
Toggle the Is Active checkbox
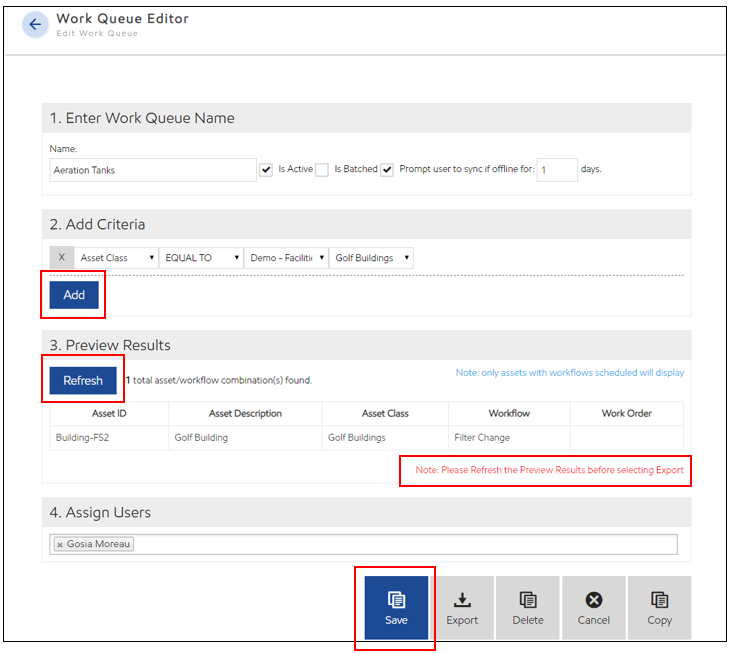point(266,170)
